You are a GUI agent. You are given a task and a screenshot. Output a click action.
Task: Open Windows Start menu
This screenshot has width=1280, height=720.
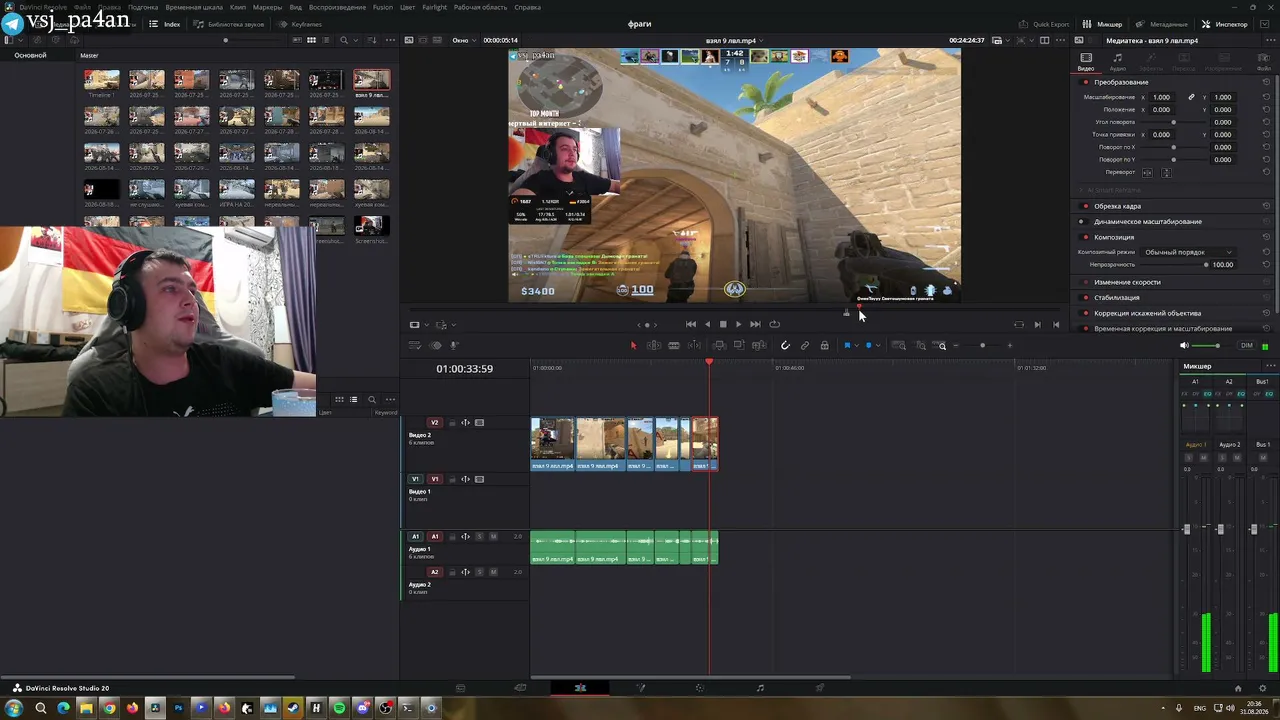14,709
